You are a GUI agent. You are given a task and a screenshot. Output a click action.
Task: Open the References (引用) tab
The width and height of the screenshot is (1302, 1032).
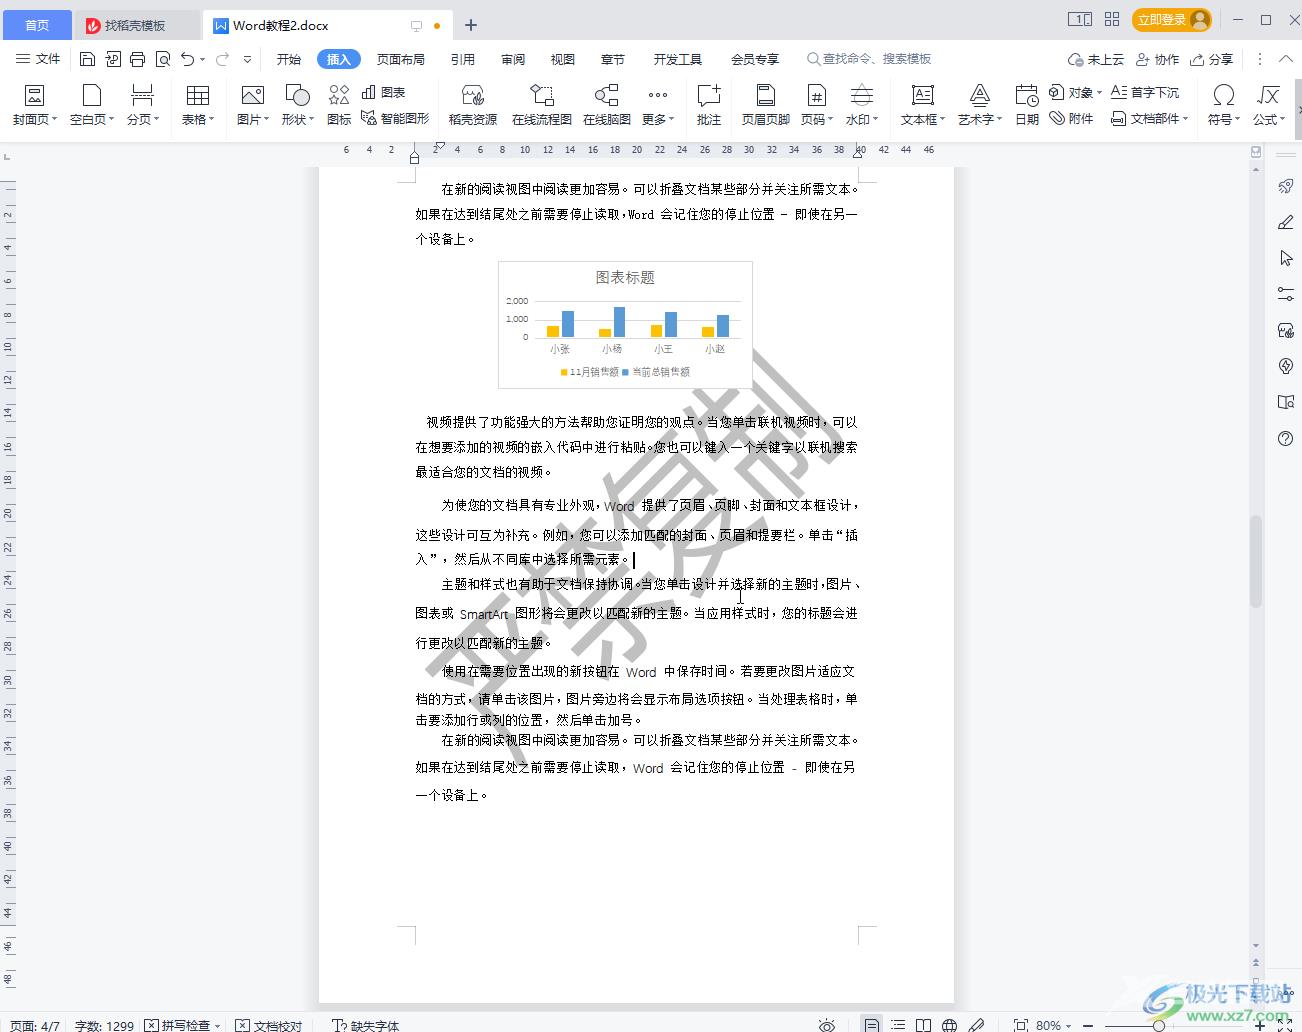pos(463,59)
